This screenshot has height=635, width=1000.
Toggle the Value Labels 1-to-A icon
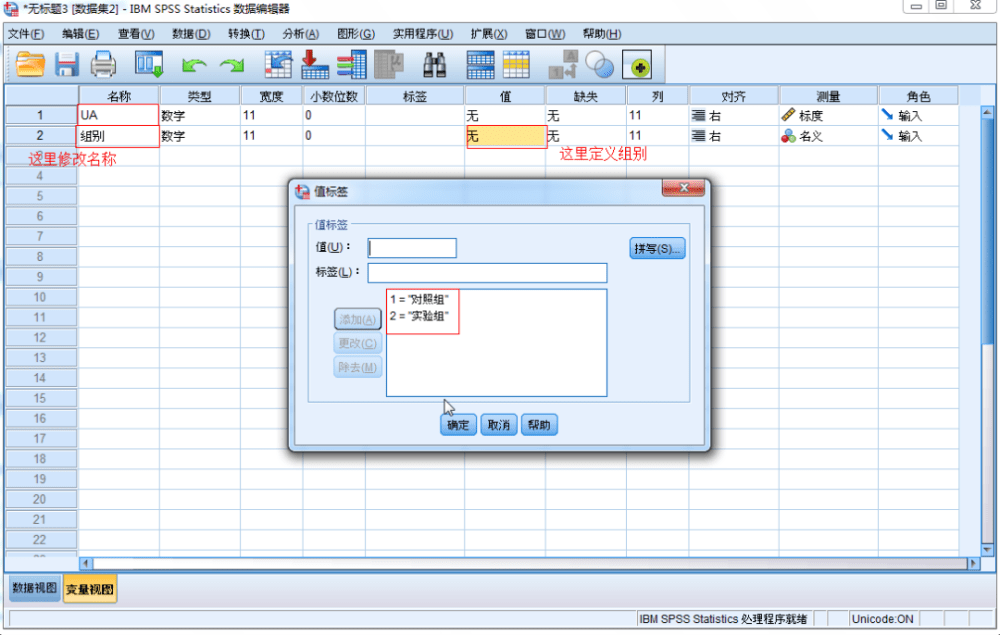click(x=563, y=64)
